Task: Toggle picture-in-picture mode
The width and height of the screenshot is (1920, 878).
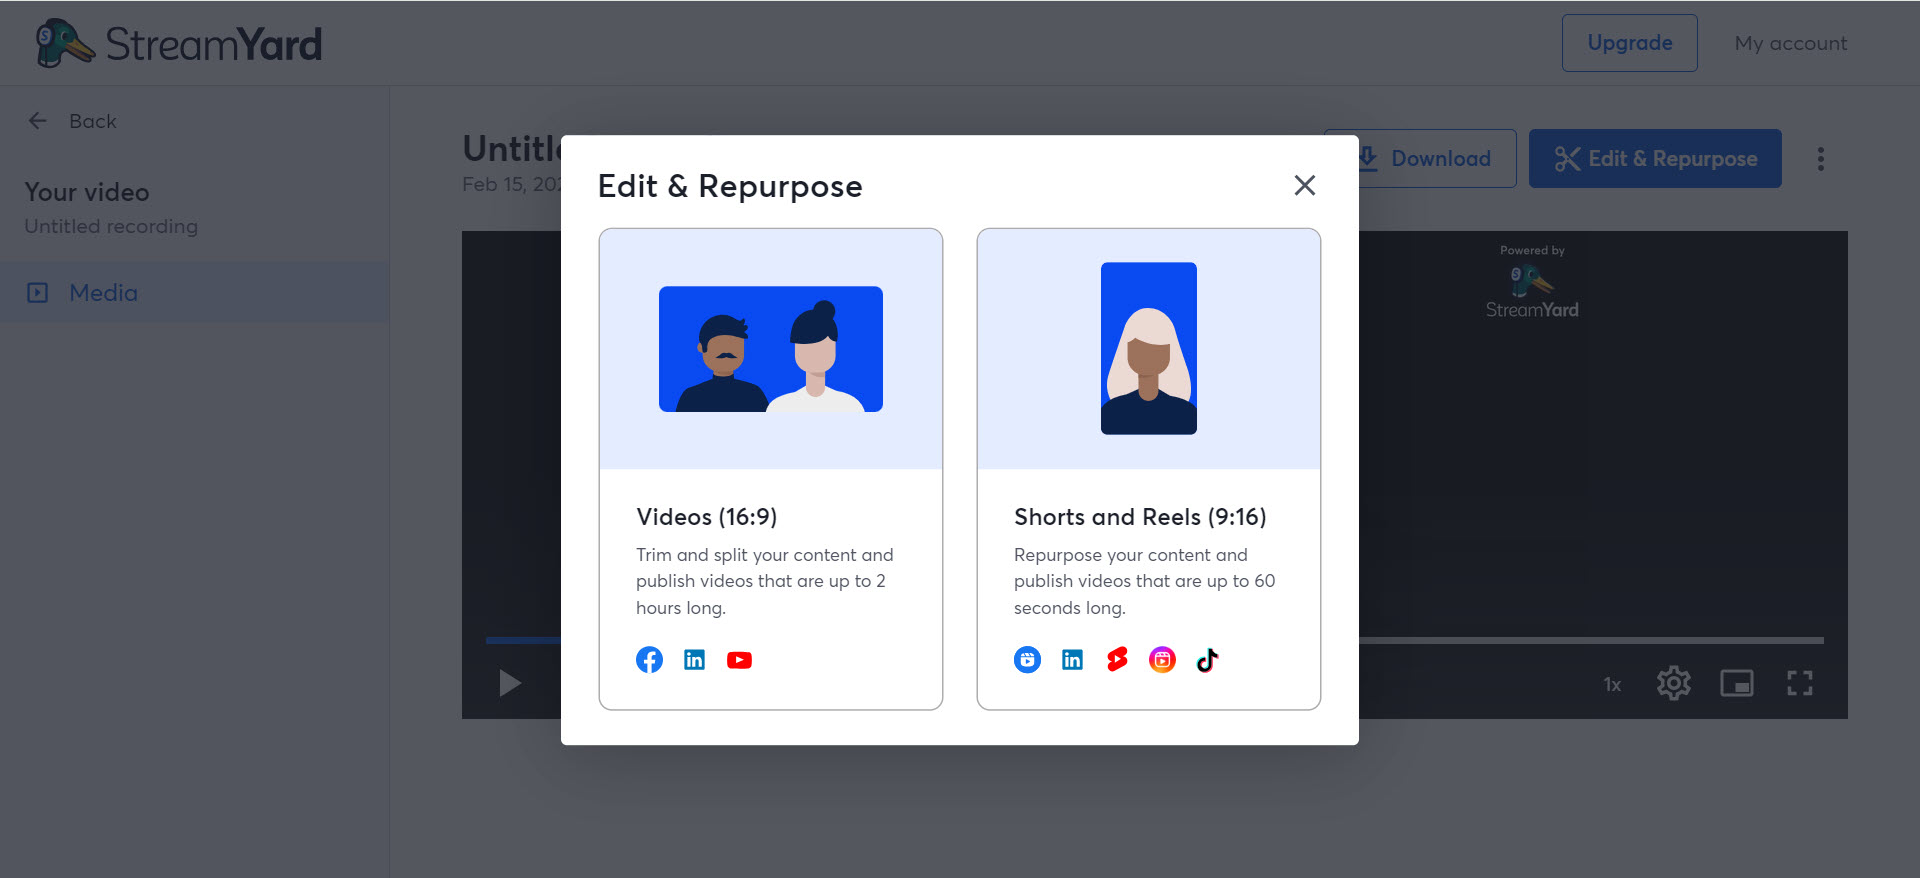Action: point(1737,683)
